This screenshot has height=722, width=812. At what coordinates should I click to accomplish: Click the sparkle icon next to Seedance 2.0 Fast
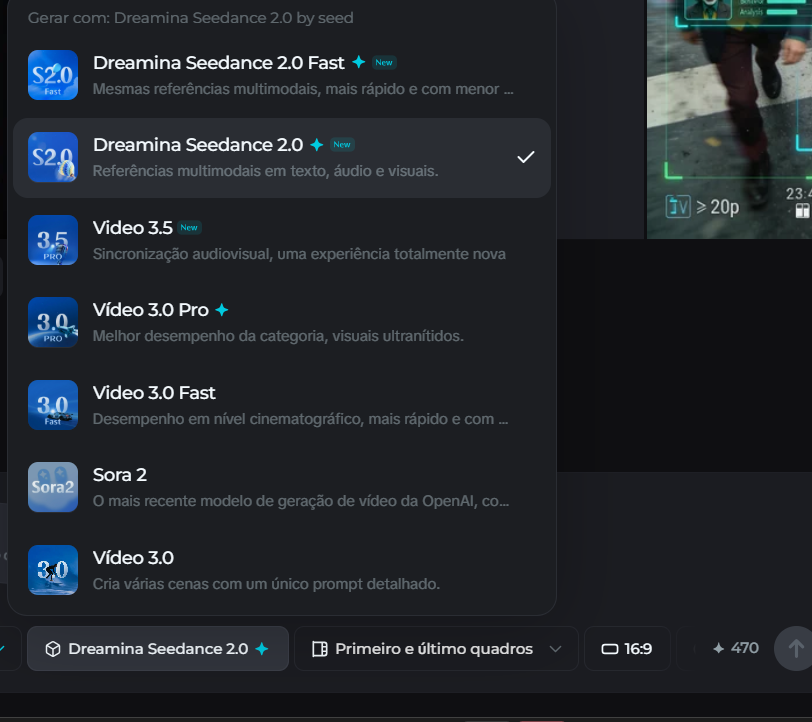click(x=358, y=62)
